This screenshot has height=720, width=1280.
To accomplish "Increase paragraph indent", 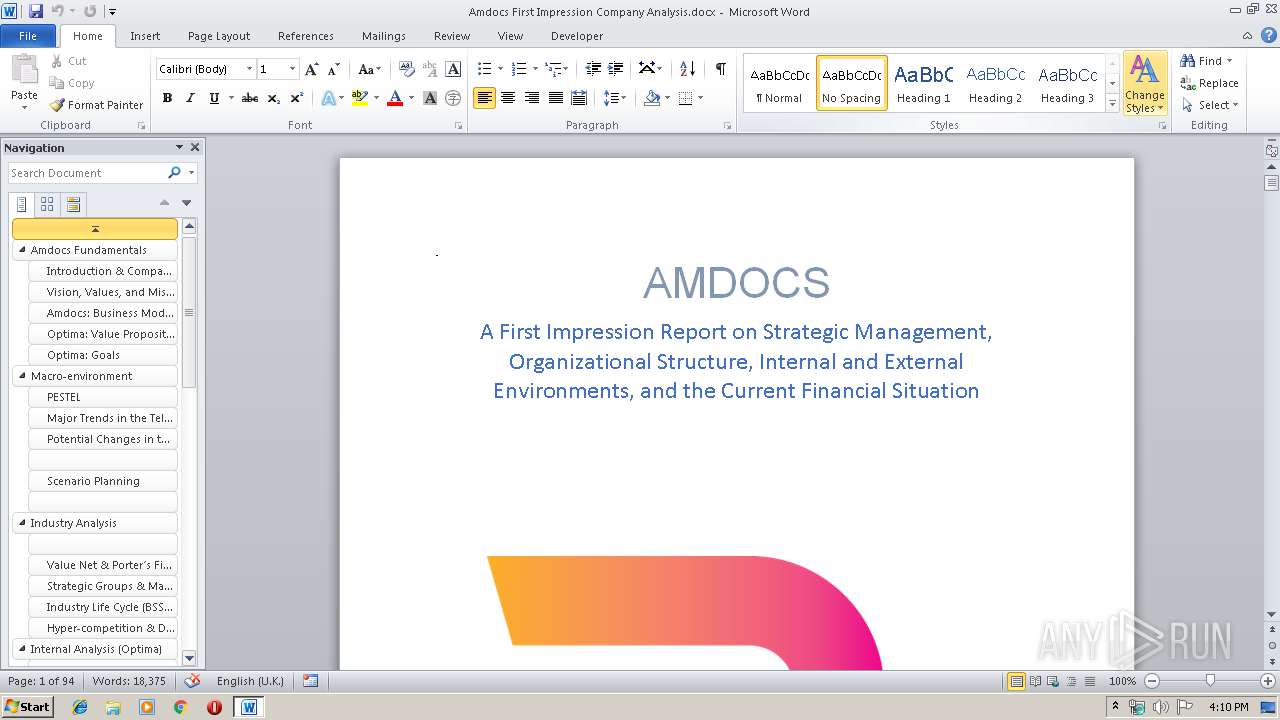I will point(616,69).
